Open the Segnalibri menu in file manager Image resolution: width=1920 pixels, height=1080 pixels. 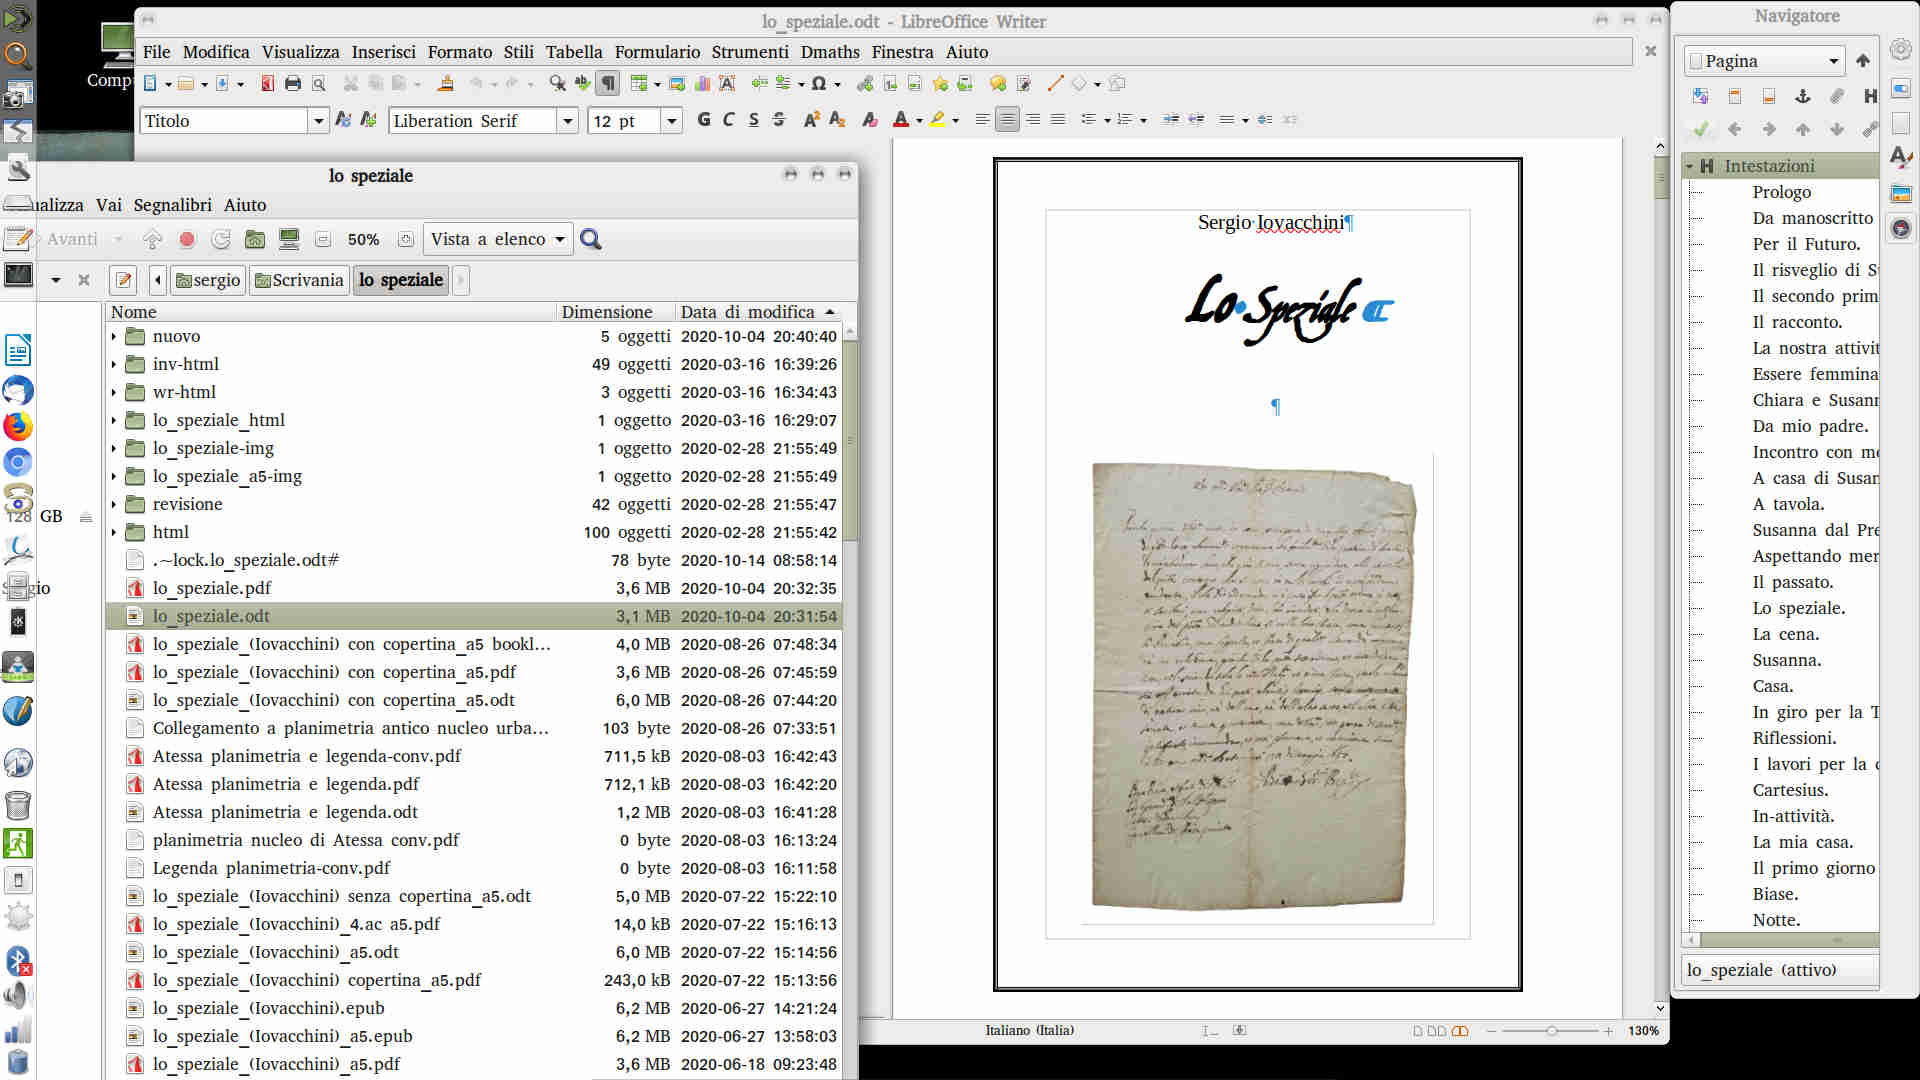[172, 205]
